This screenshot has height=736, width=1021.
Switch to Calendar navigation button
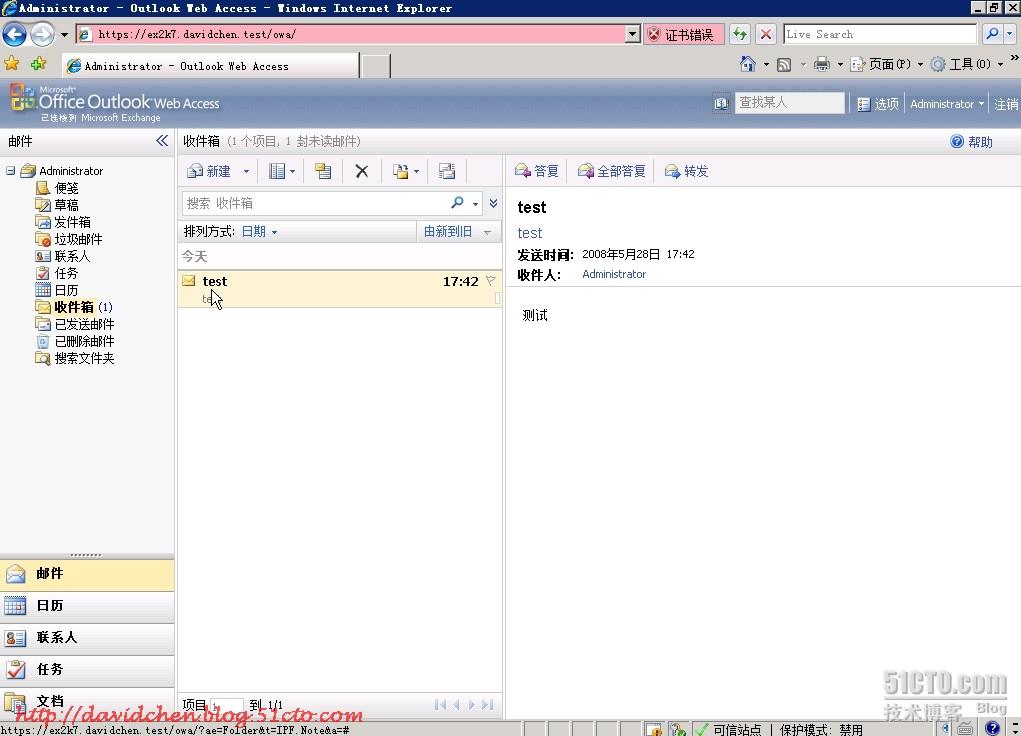pyautogui.click(x=87, y=606)
